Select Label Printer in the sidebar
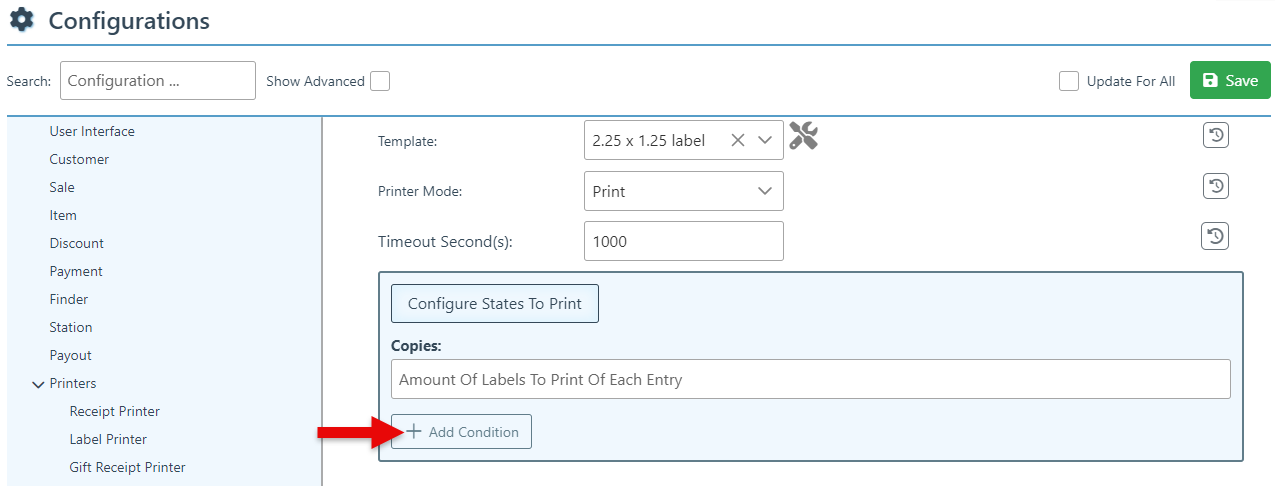The height and width of the screenshot is (486, 1275). [x=108, y=439]
